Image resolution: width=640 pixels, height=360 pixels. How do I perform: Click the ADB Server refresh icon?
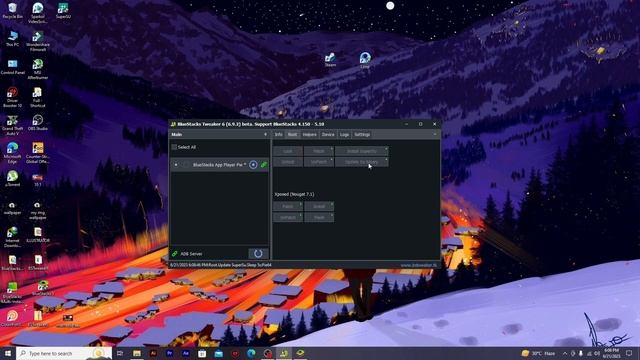(258, 253)
